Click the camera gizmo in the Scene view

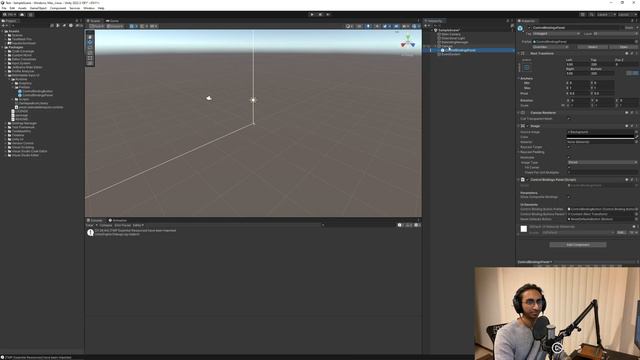(x=209, y=98)
